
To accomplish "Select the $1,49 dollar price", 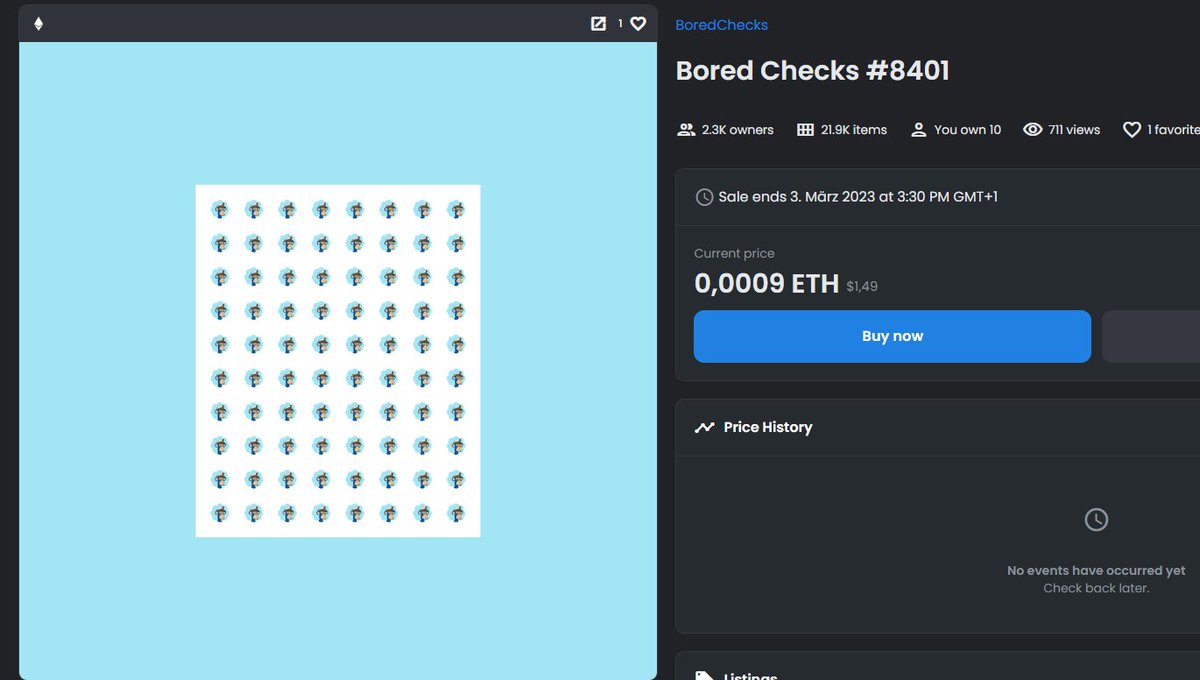I will 862,287.
